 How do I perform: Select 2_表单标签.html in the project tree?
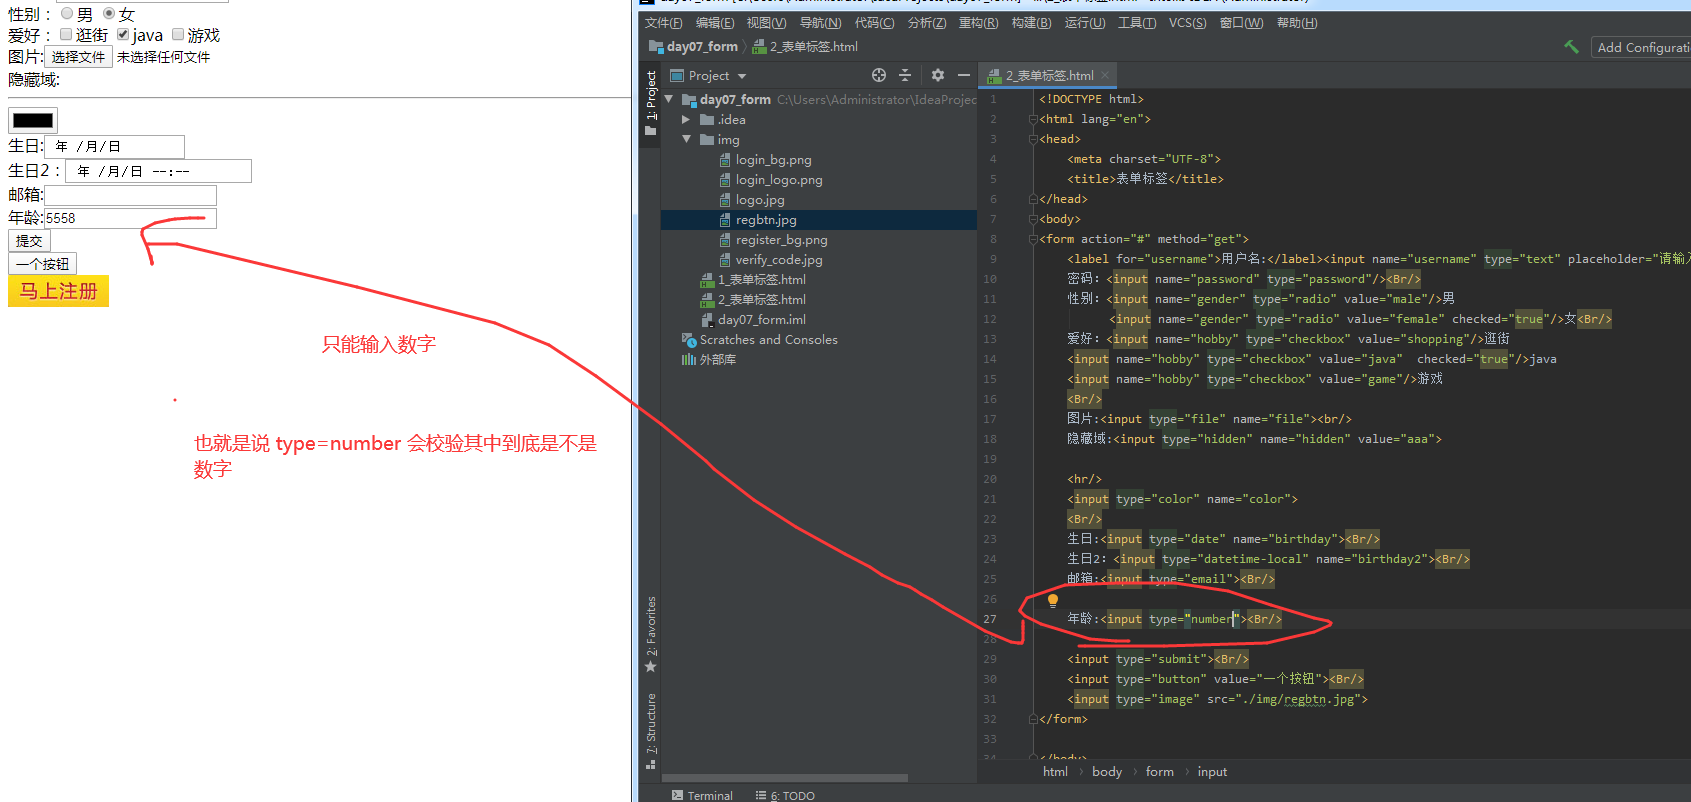pyautogui.click(x=761, y=300)
